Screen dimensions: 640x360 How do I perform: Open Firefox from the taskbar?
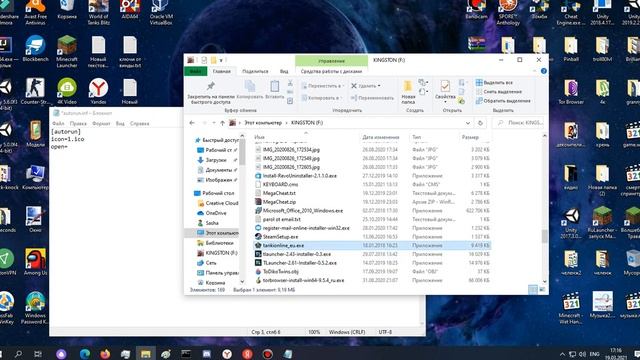coord(105,354)
